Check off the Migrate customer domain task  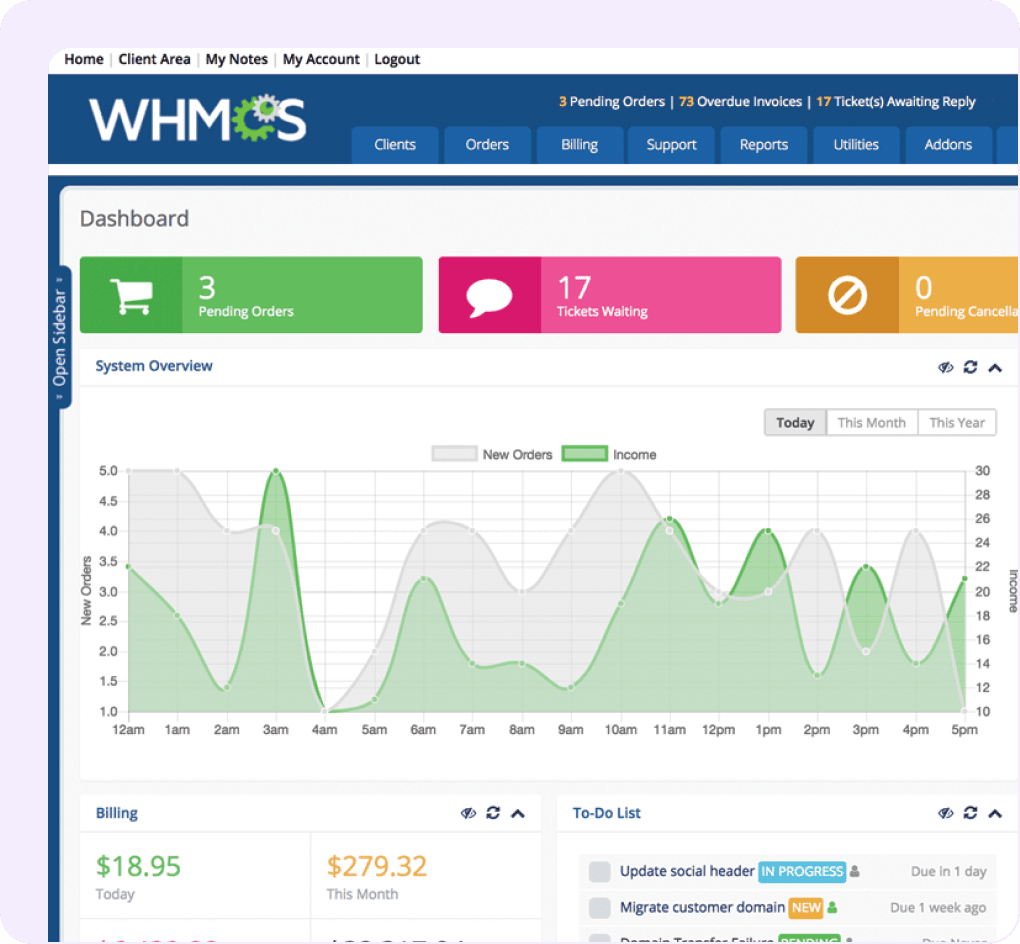coord(600,908)
